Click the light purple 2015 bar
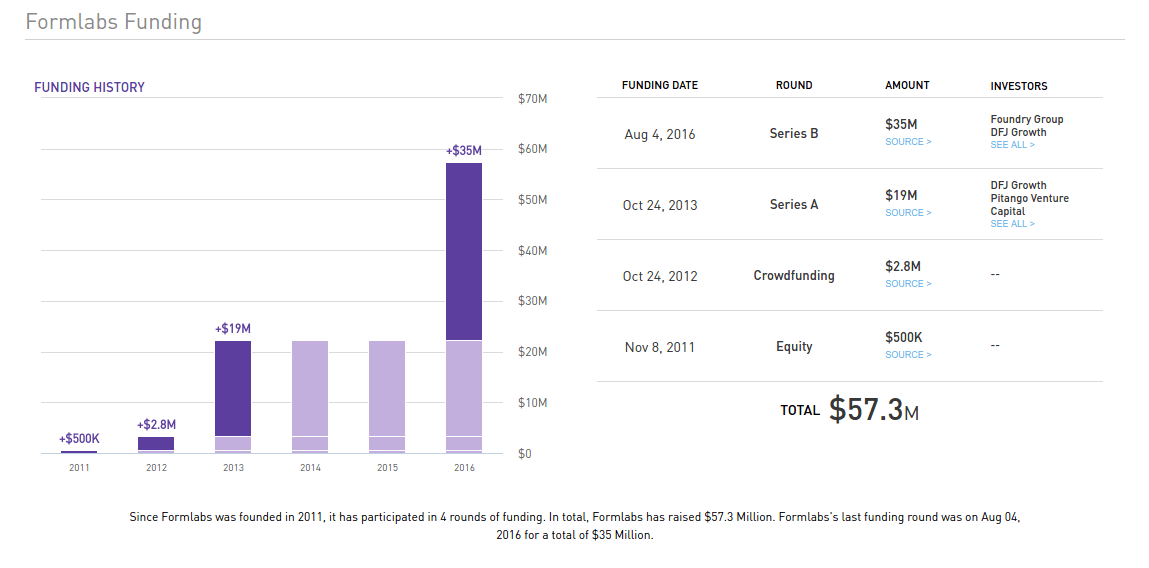This screenshot has width=1149, height=568. [387, 397]
